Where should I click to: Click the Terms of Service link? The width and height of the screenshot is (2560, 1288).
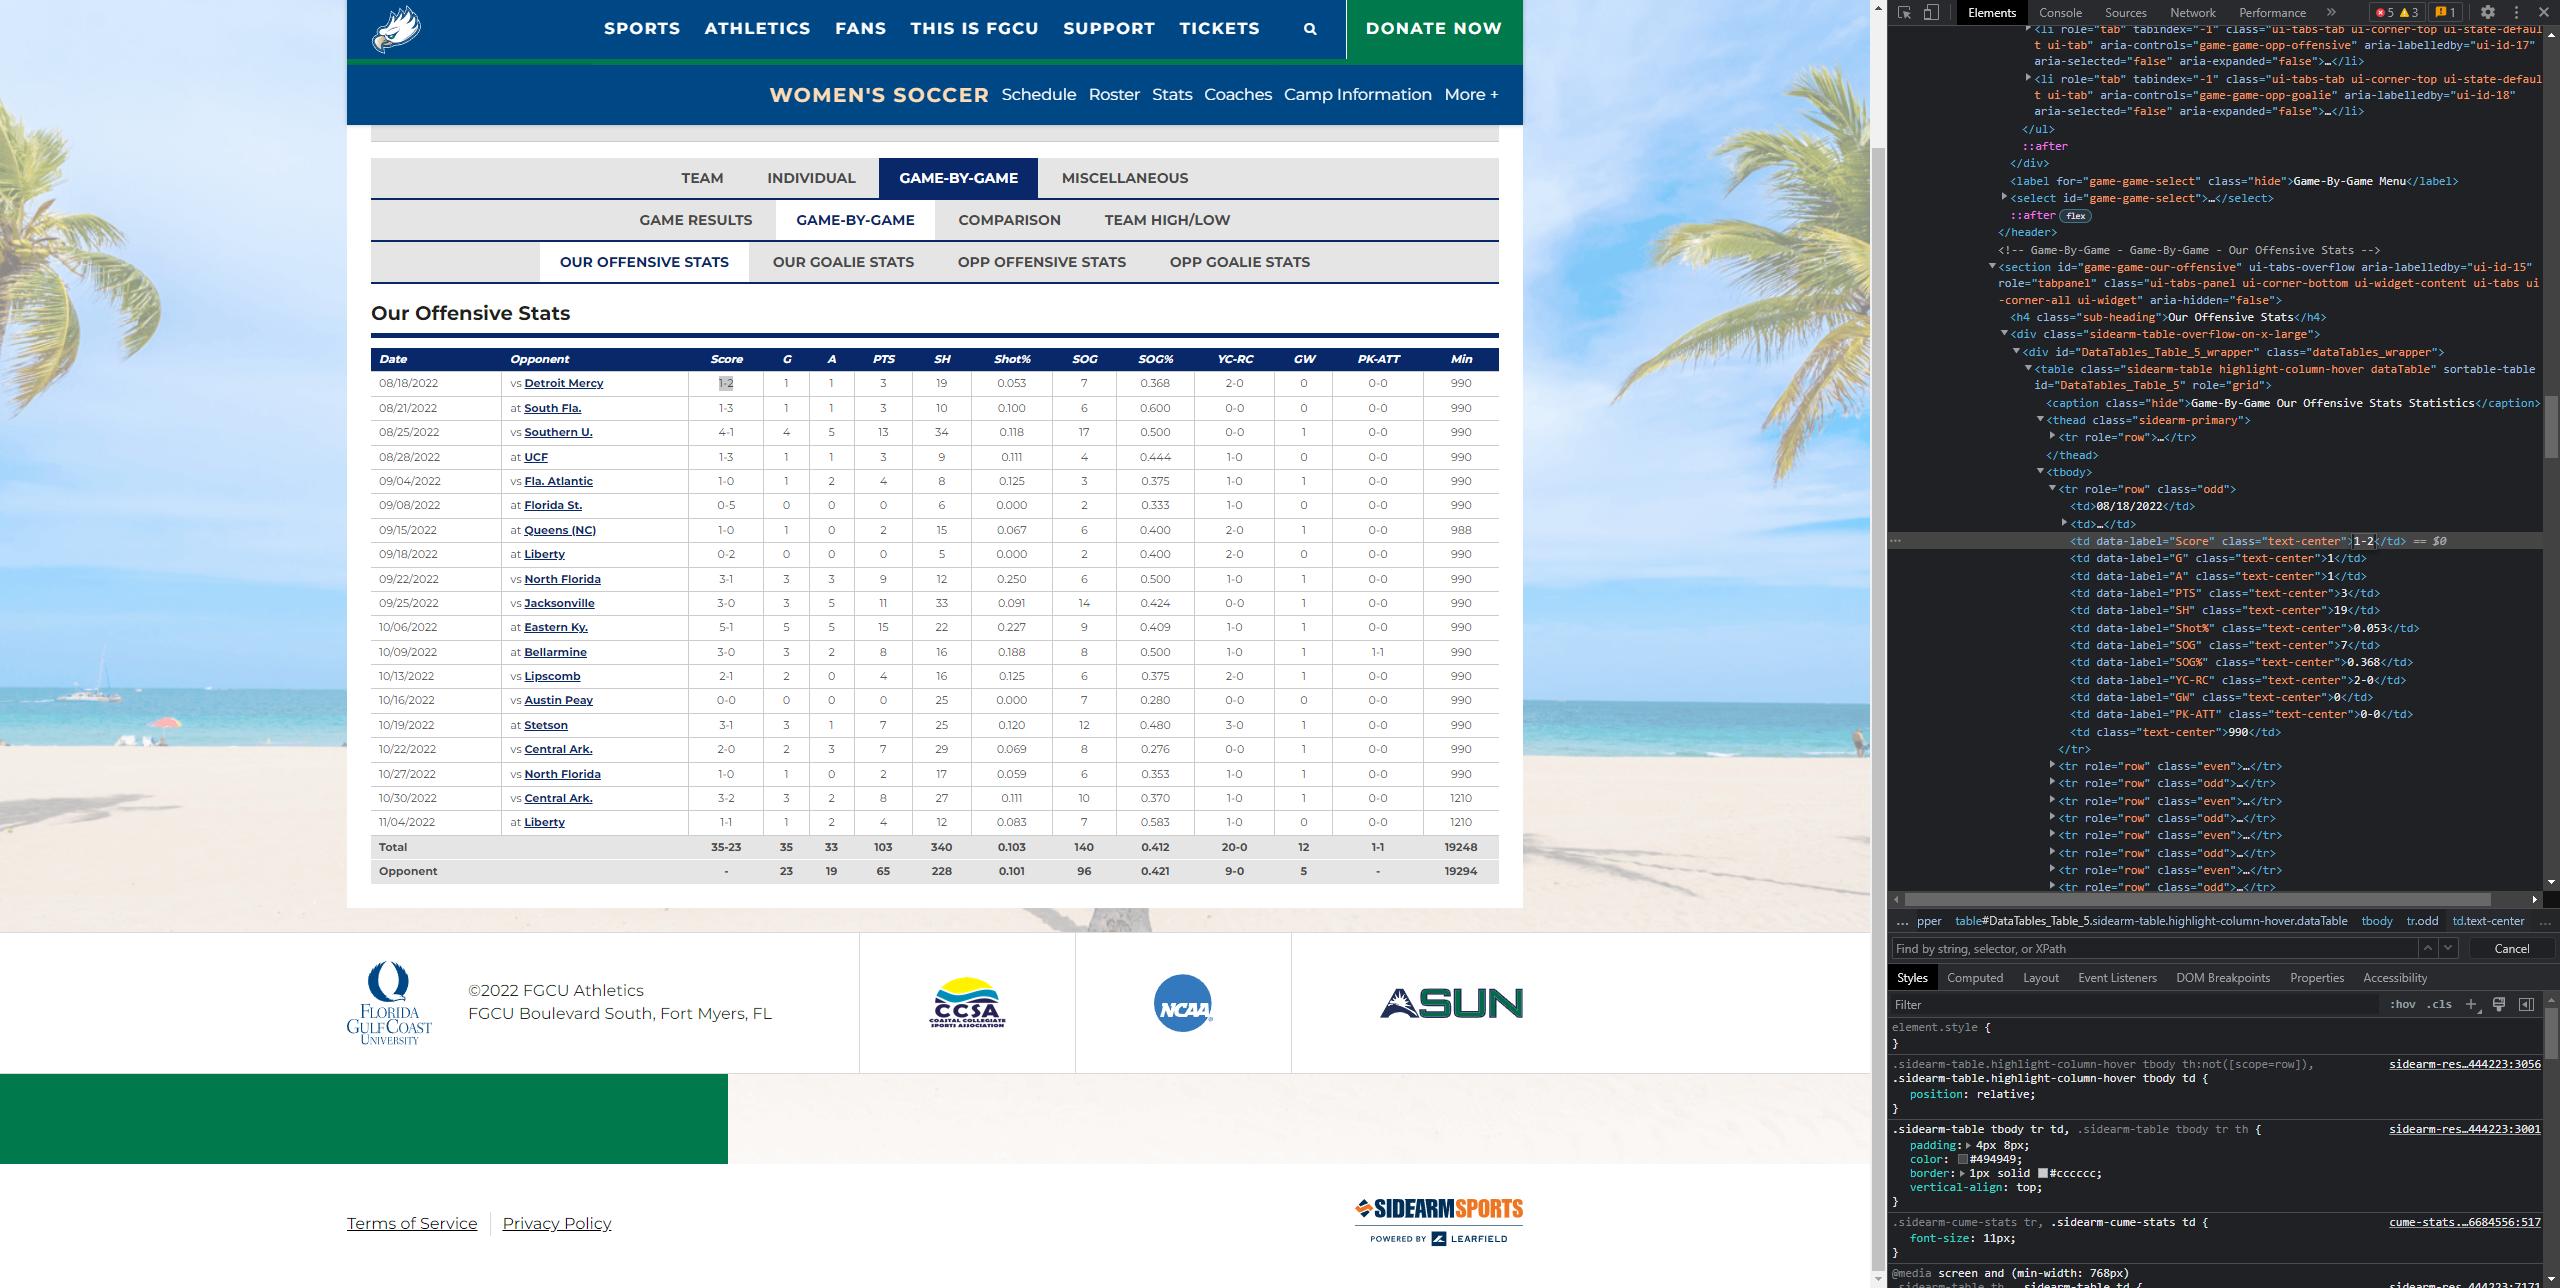point(411,1223)
